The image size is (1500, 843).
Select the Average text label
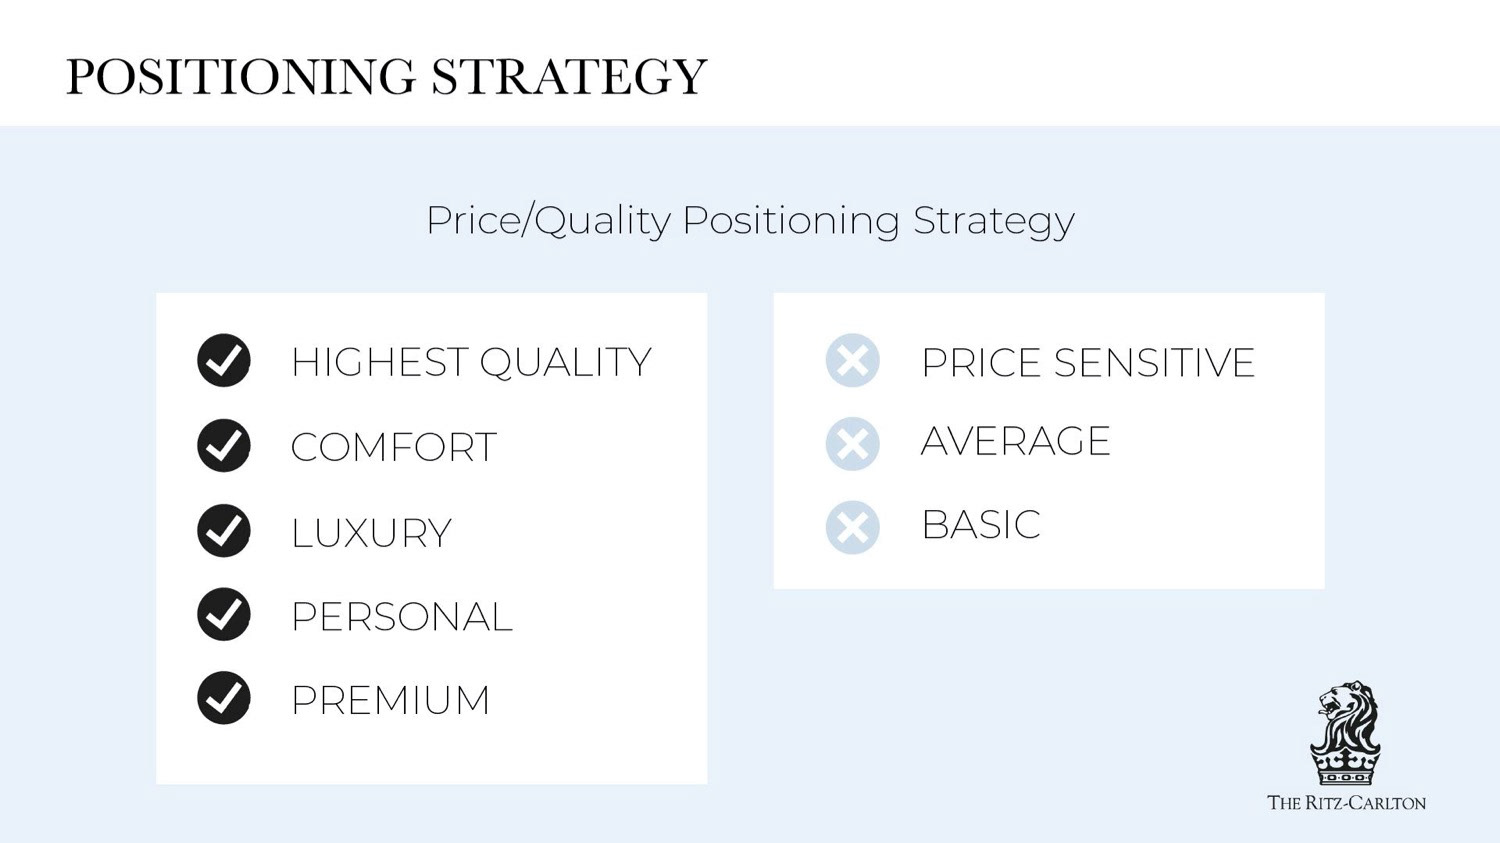[x=1015, y=441]
